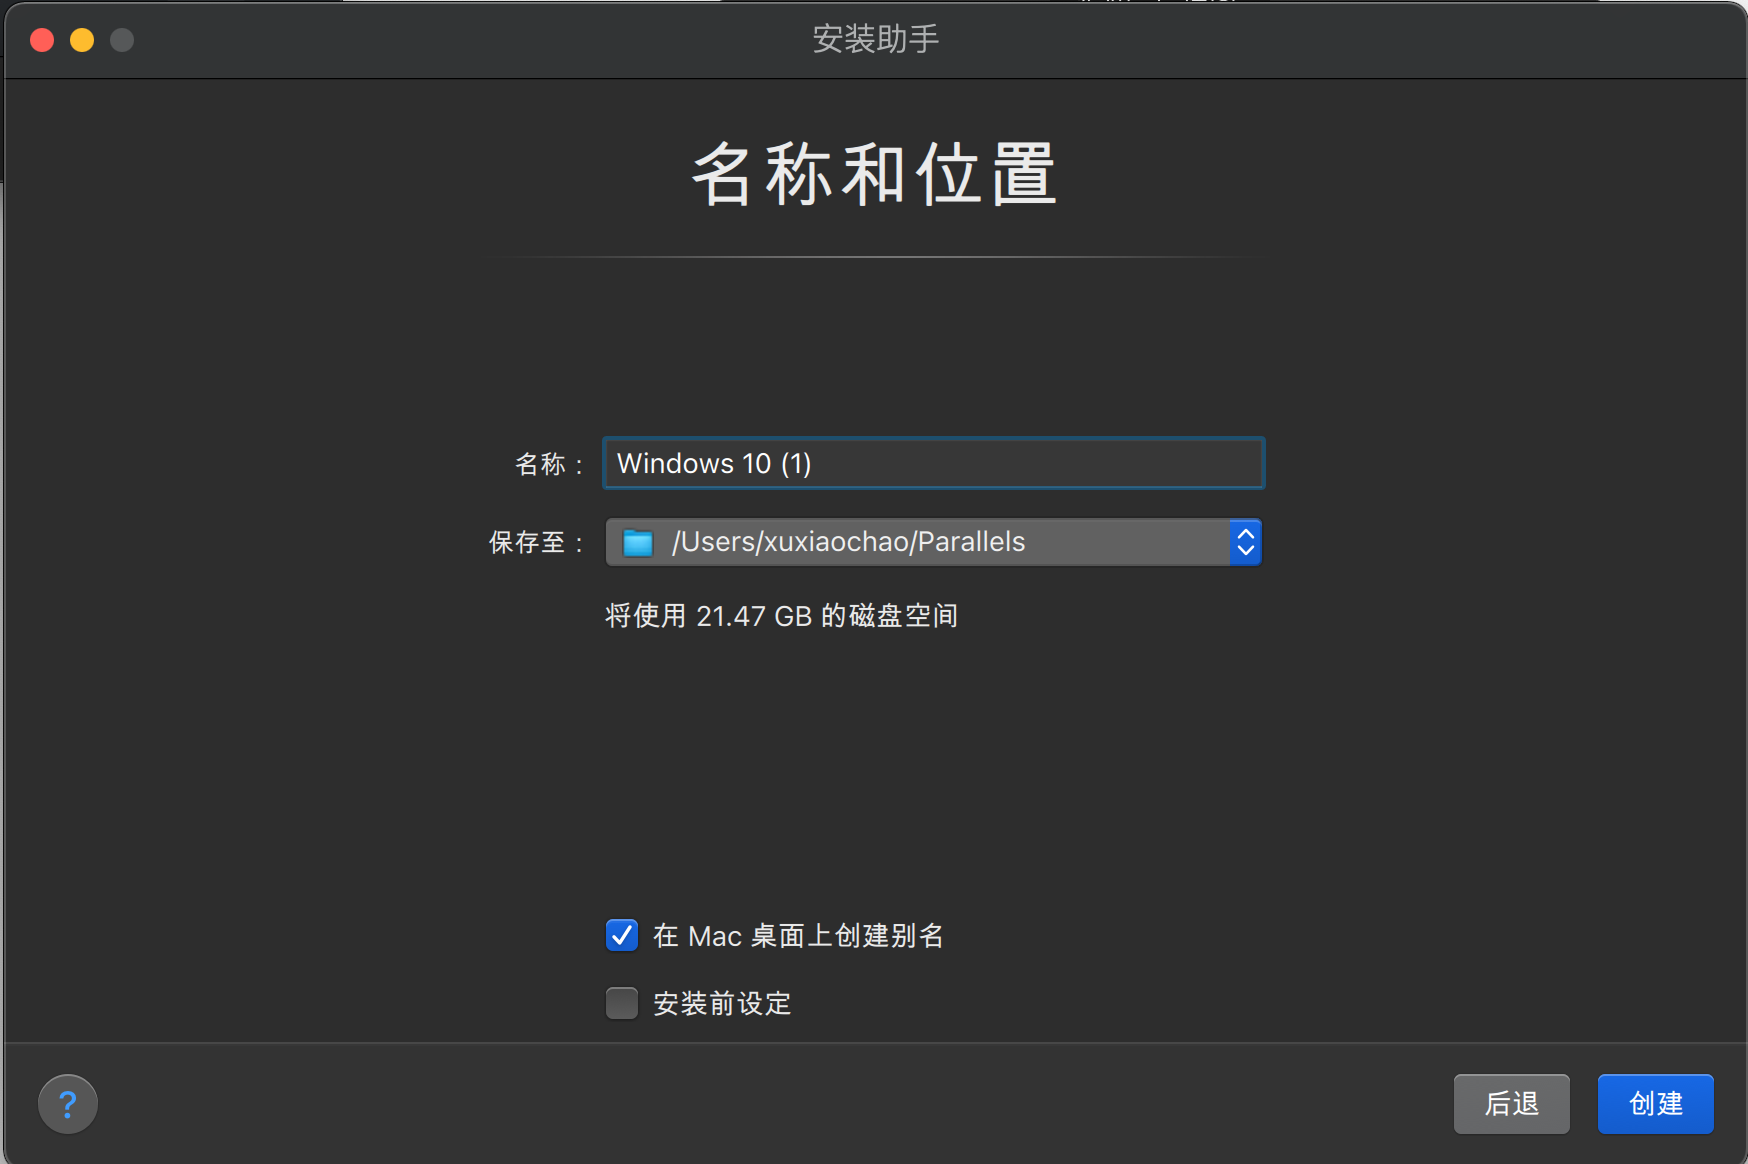Image resolution: width=1748 pixels, height=1164 pixels.
Task: Click the 创建 button
Action: (1656, 1104)
